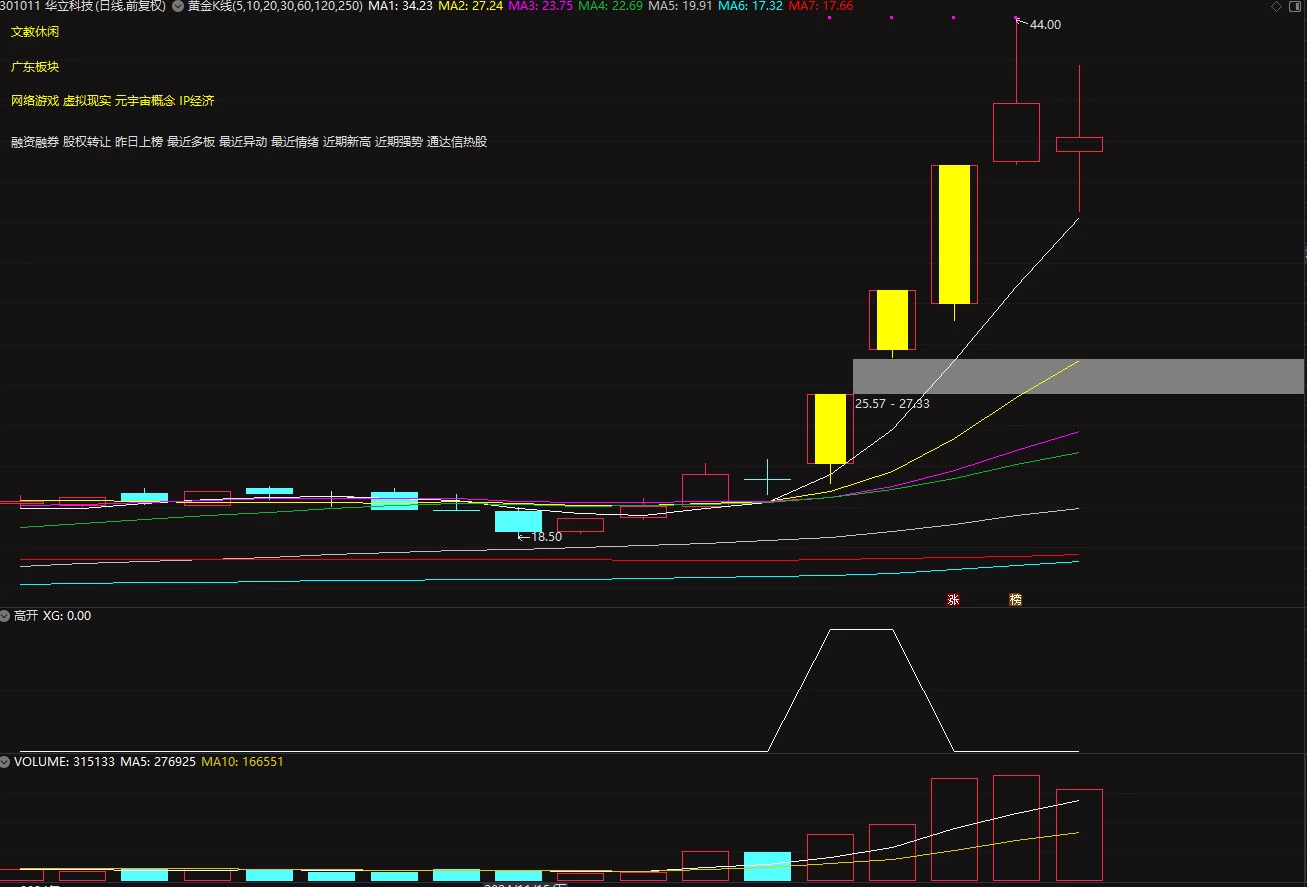Select the 元宇宙概念 concept tag

[145, 101]
